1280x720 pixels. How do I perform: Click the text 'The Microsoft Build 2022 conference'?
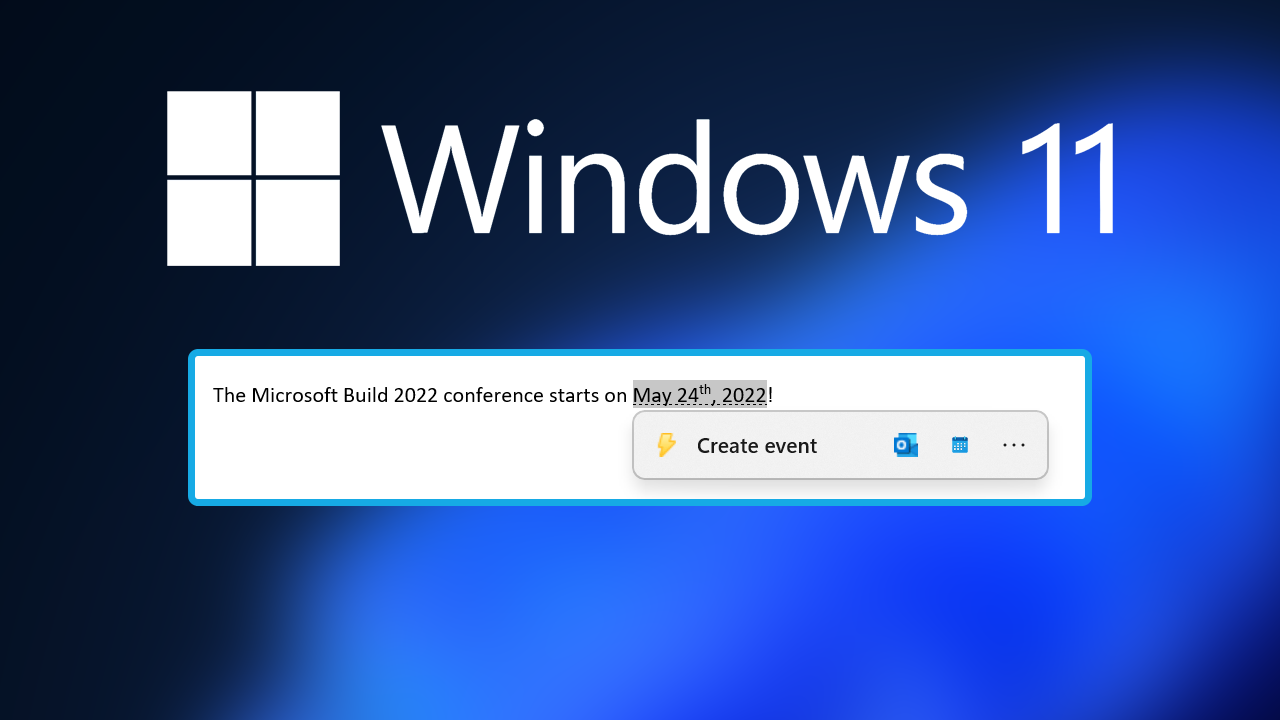coord(377,395)
